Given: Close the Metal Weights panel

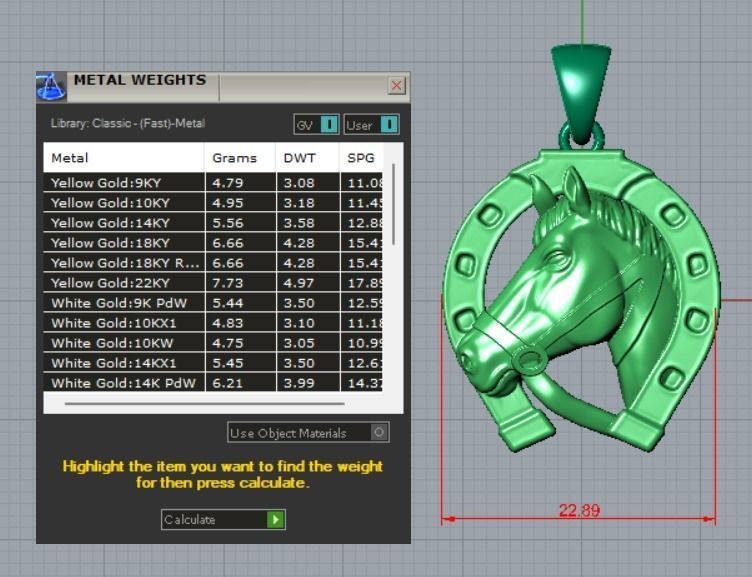Looking at the screenshot, I should point(396,86).
